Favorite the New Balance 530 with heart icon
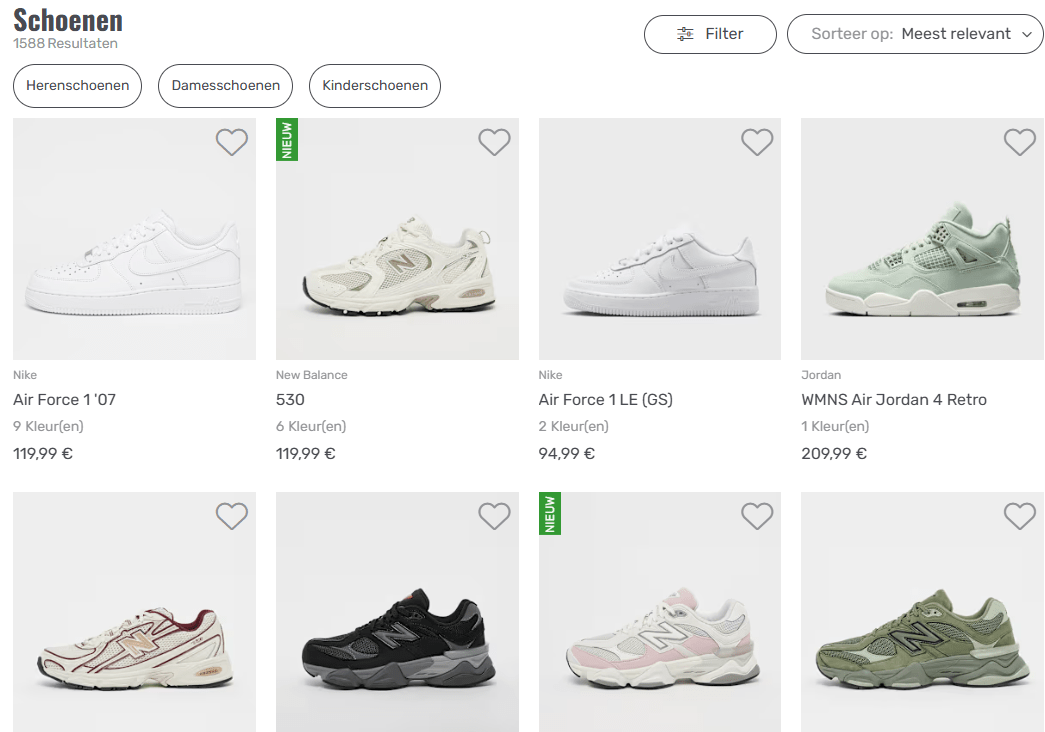This screenshot has height=732, width=1045. click(x=494, y=142)
